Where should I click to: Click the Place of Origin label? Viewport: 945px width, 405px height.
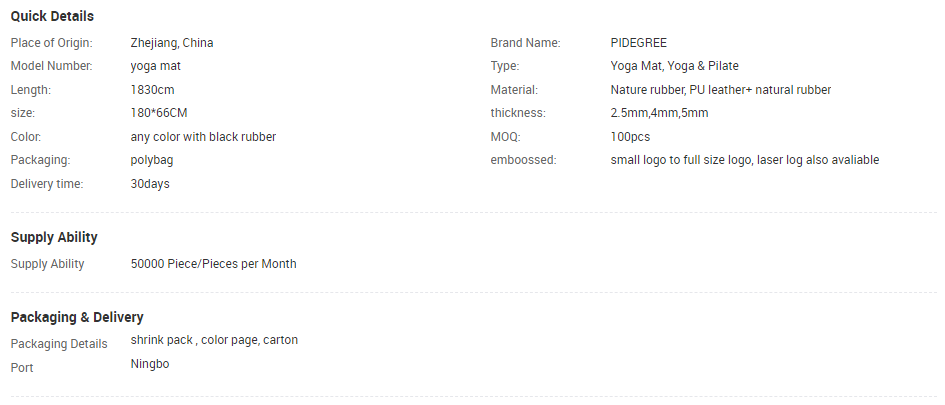pos(51,43)
